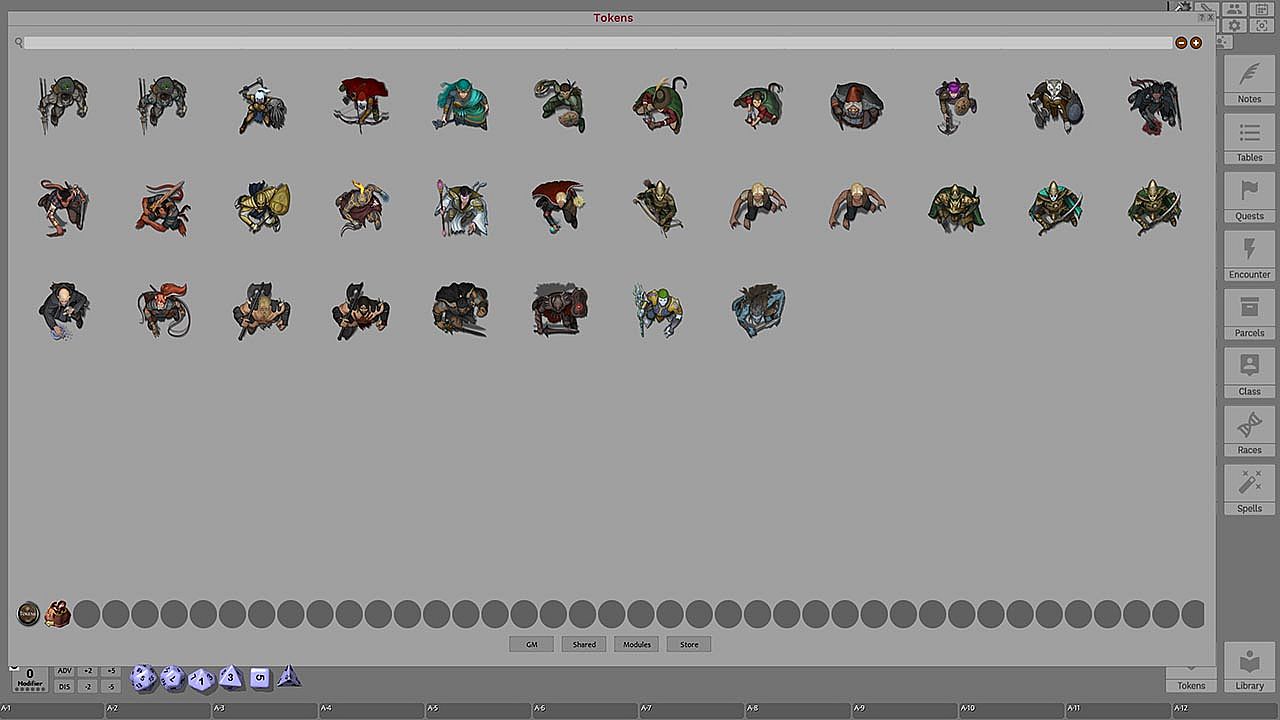1280x720 pixels.
Task: Click the Store button
Action: point(689,644)
